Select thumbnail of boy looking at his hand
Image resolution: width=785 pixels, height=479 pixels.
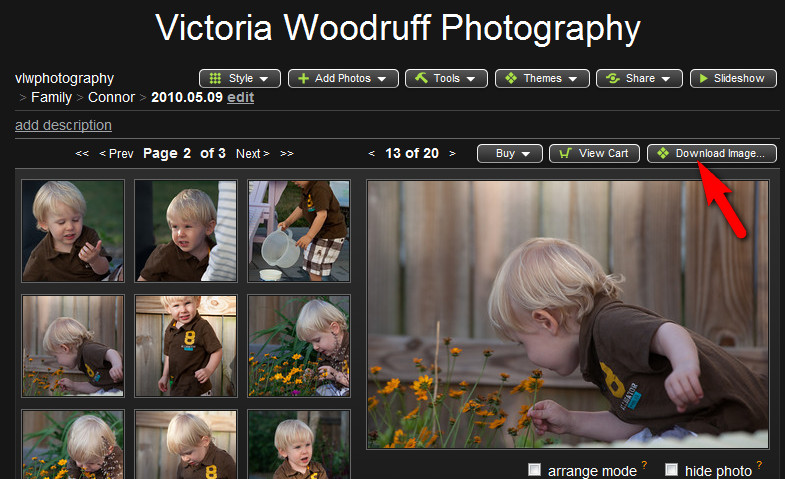pos(73,231)
